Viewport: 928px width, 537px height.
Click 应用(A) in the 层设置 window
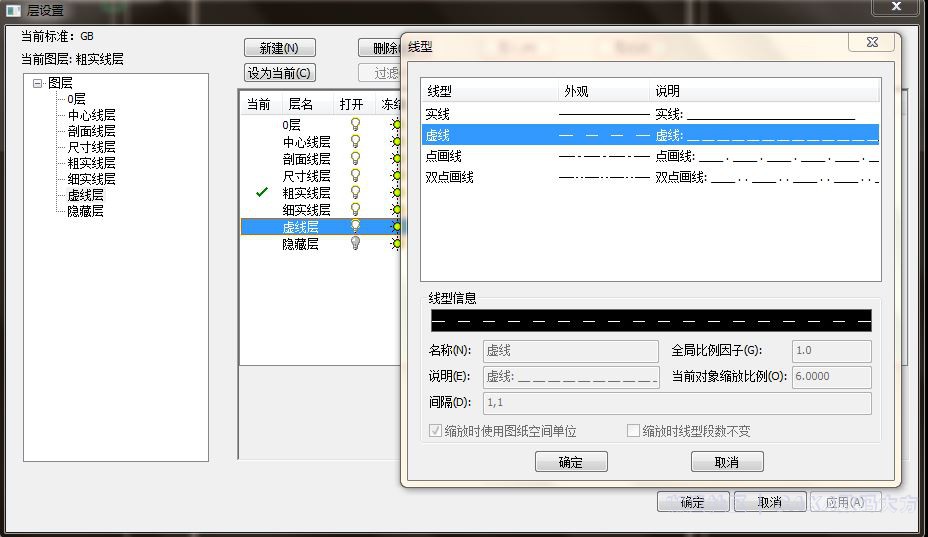846,502
